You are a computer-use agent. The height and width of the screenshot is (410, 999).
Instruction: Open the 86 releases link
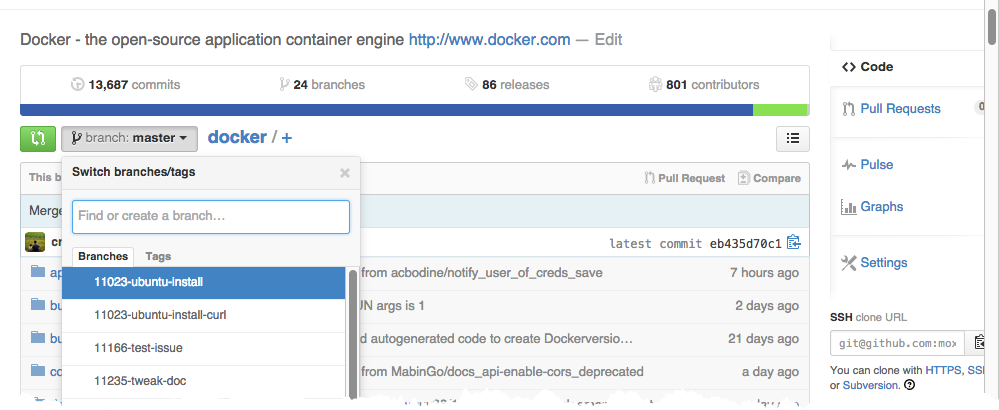(507, 85)
